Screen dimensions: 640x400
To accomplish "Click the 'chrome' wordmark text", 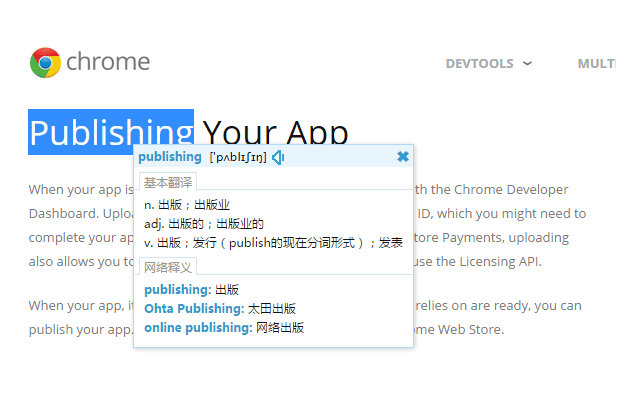I will (108, 62).
